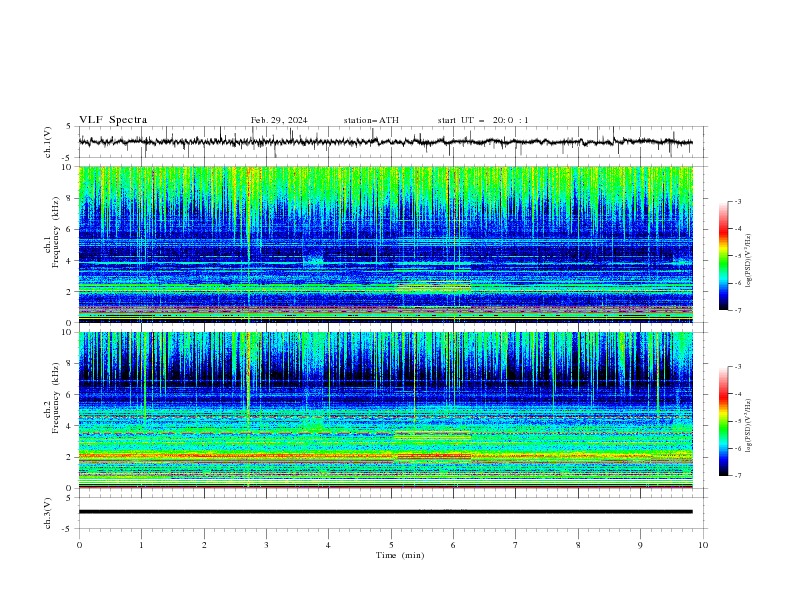Click time axis tick label "8"
This screenshot has width=792, height=612.
pos(578,545)
